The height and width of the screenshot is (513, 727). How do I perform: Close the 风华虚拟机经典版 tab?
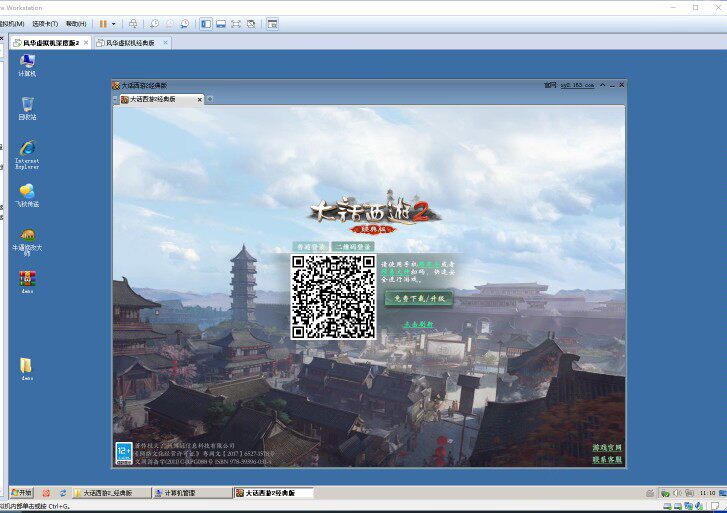coord(165,43)
